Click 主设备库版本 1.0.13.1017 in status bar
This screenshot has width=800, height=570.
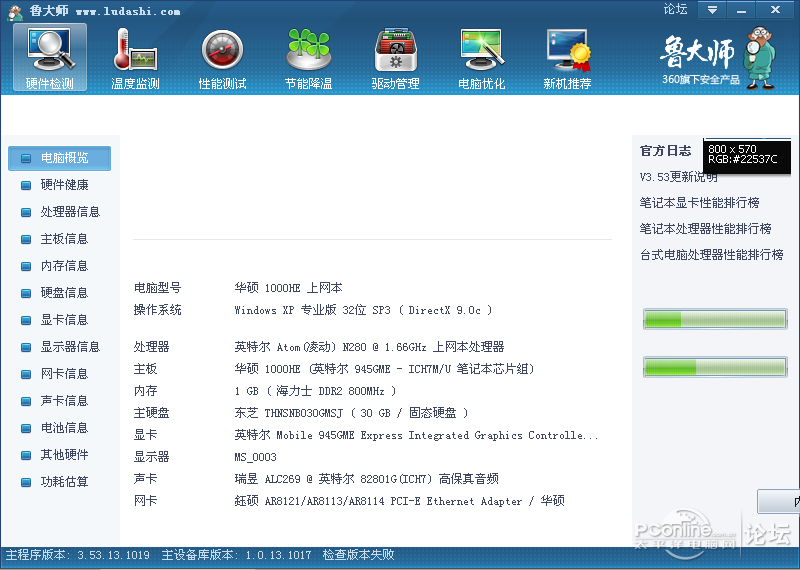[x=236, y=555]
